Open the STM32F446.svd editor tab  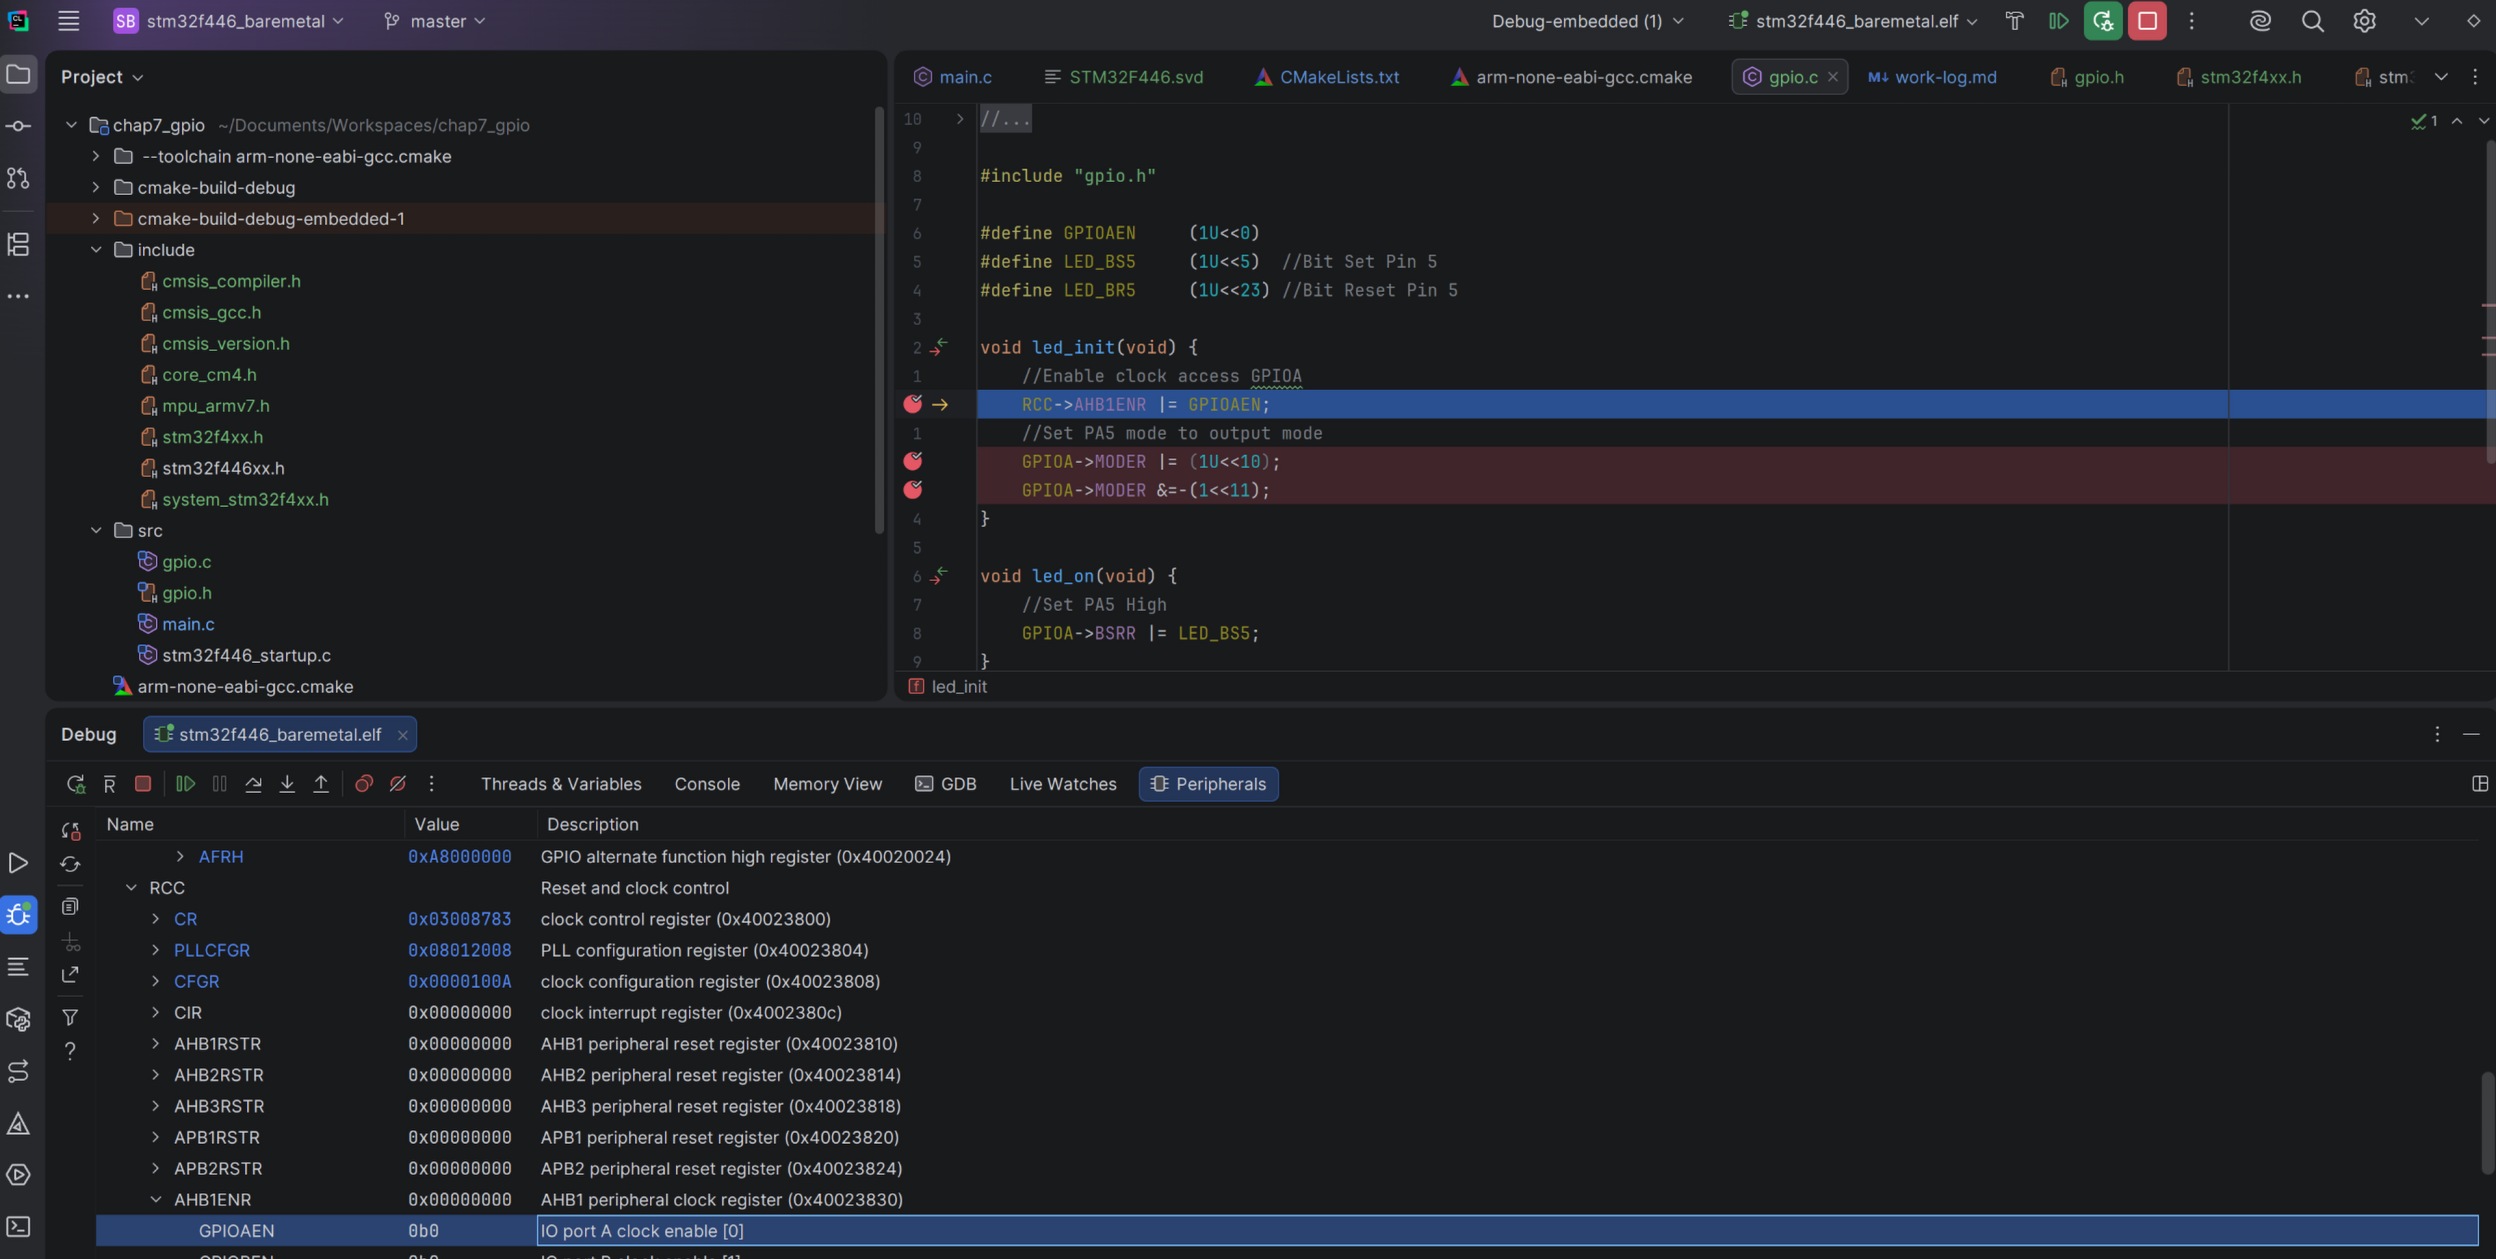(x=1136, y=76)
